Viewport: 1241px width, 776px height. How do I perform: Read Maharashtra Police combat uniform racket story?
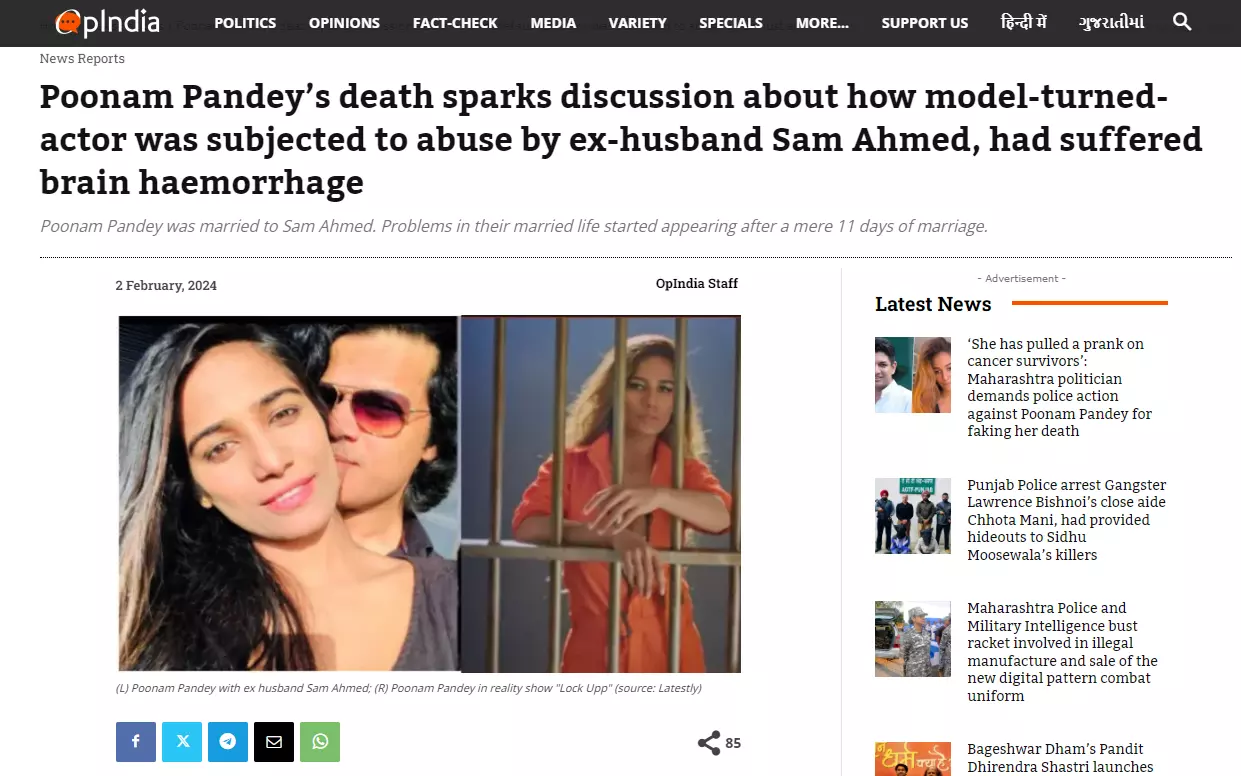pyautogui.click(x=1062, y=652)
